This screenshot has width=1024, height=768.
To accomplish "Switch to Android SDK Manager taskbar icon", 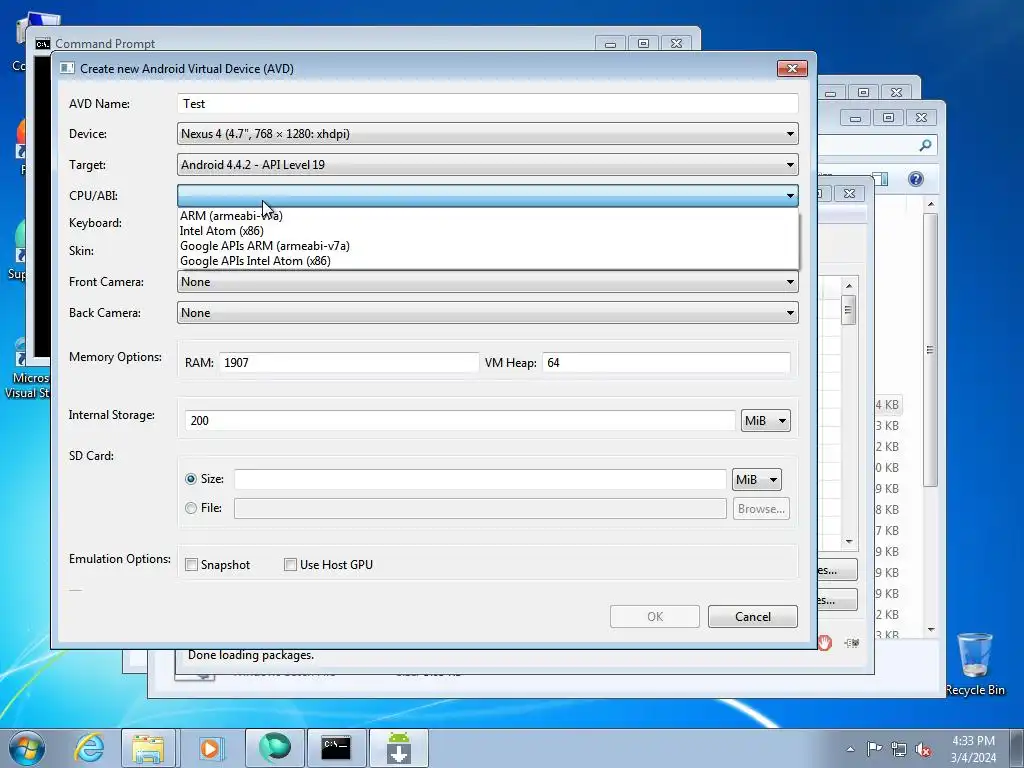I will pos(398,748).
